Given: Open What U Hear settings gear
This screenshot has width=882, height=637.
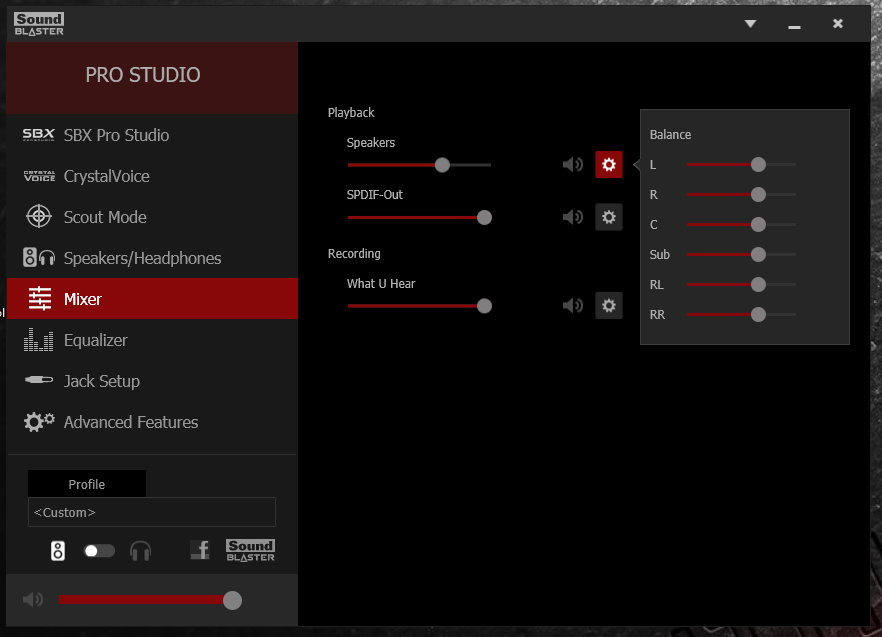Looking at the screenshot, I should click(609, 306).
